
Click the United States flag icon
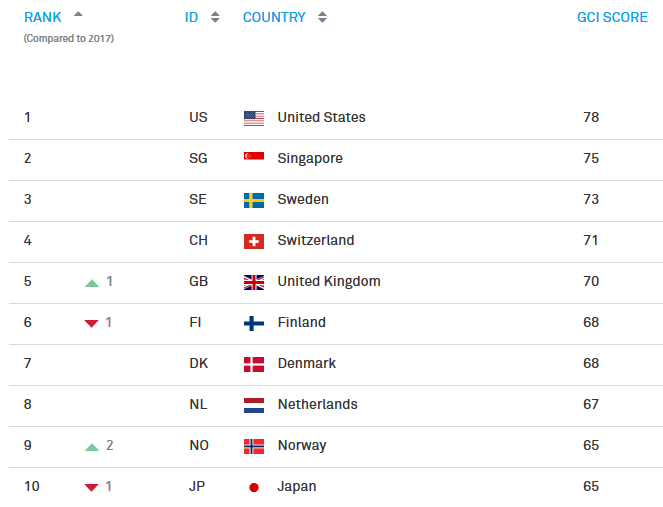click(x=254, y=118)
